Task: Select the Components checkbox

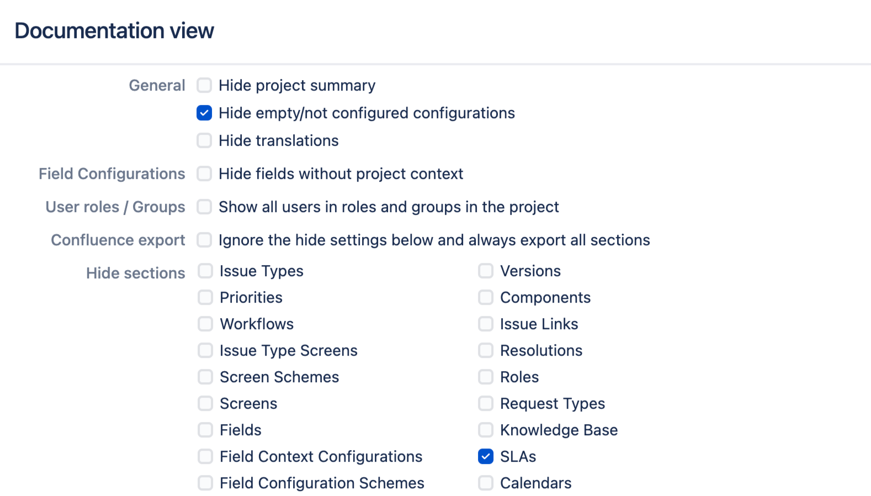Action: click(485, 297)
